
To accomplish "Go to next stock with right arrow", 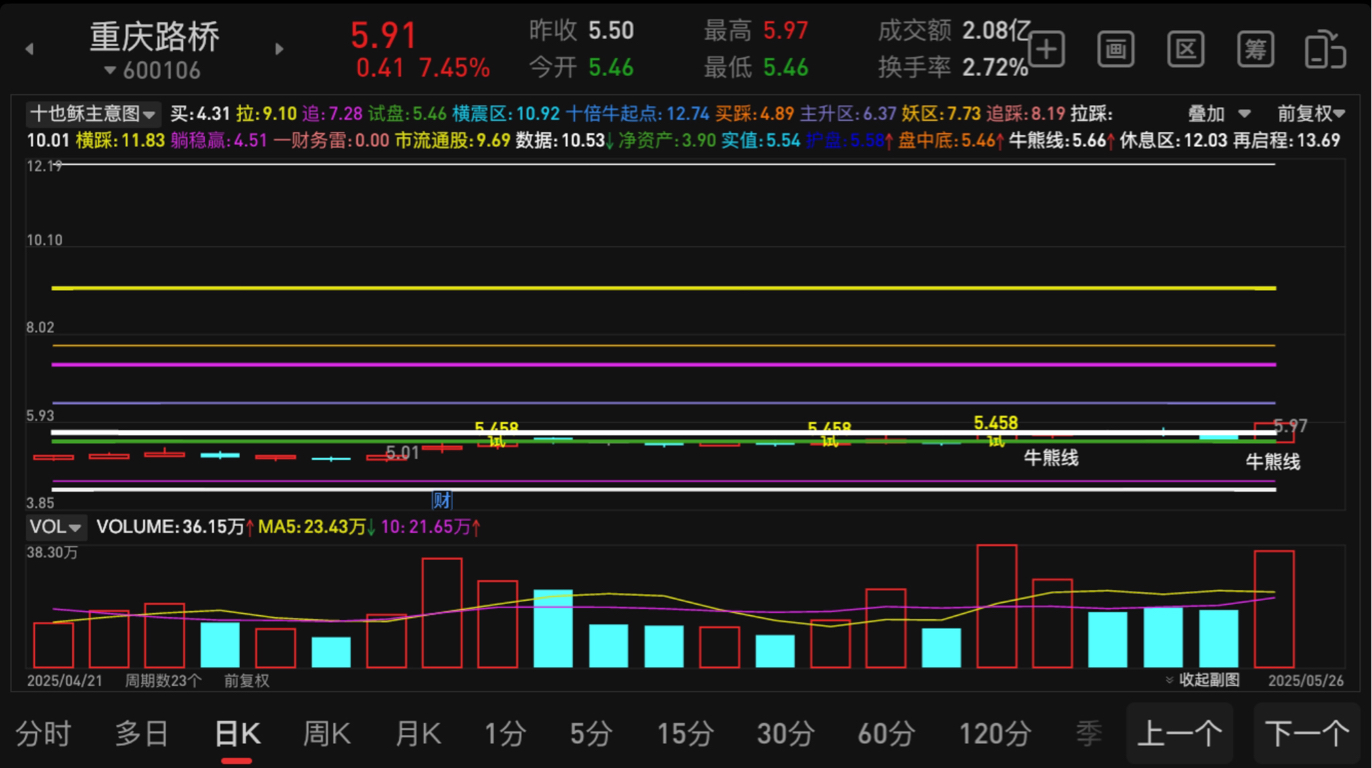I will (279, 49).
